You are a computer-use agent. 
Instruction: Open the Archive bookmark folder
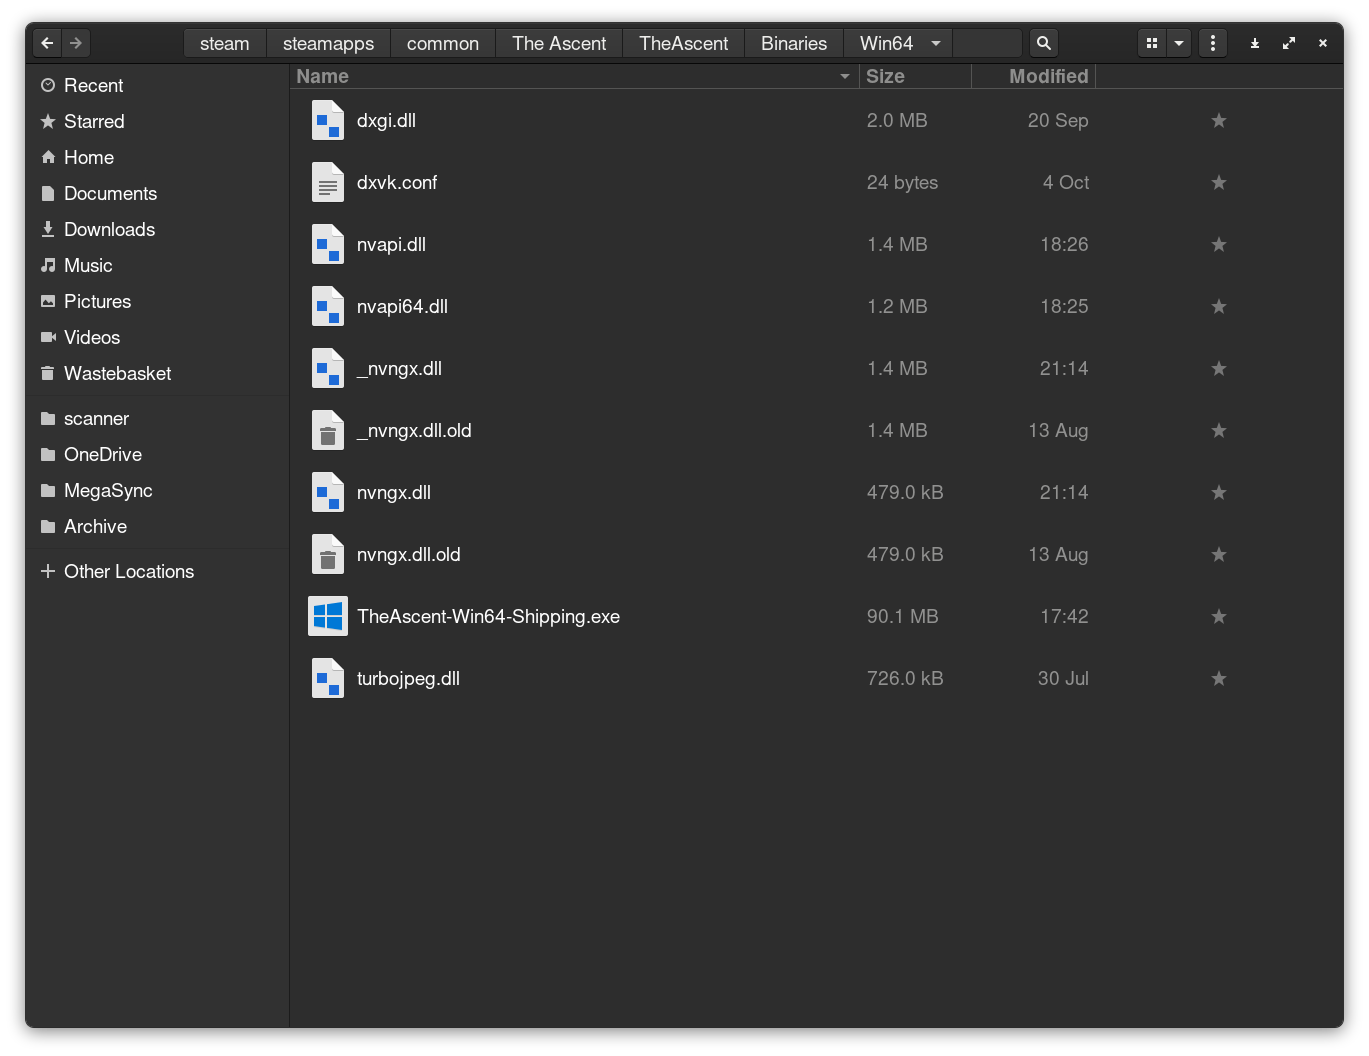pos(158,526)
